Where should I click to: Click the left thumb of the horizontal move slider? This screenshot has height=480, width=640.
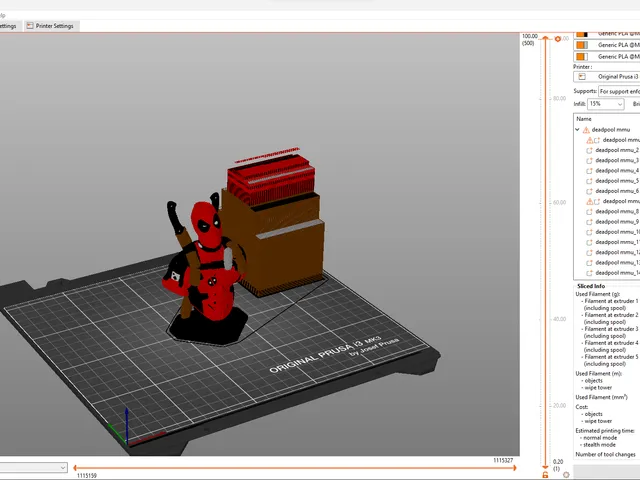(75, 468)
